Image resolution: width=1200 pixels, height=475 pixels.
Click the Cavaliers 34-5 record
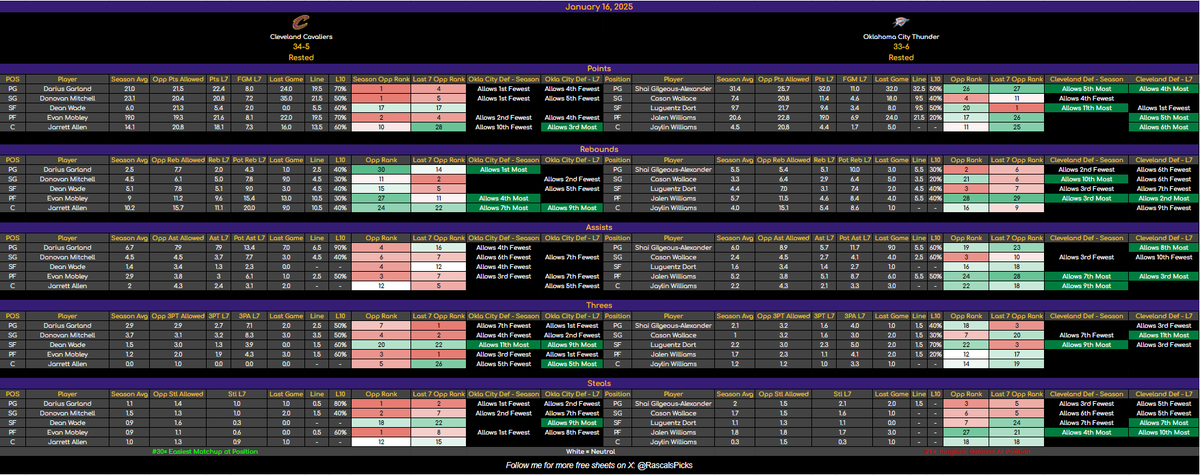click(301, 46)
